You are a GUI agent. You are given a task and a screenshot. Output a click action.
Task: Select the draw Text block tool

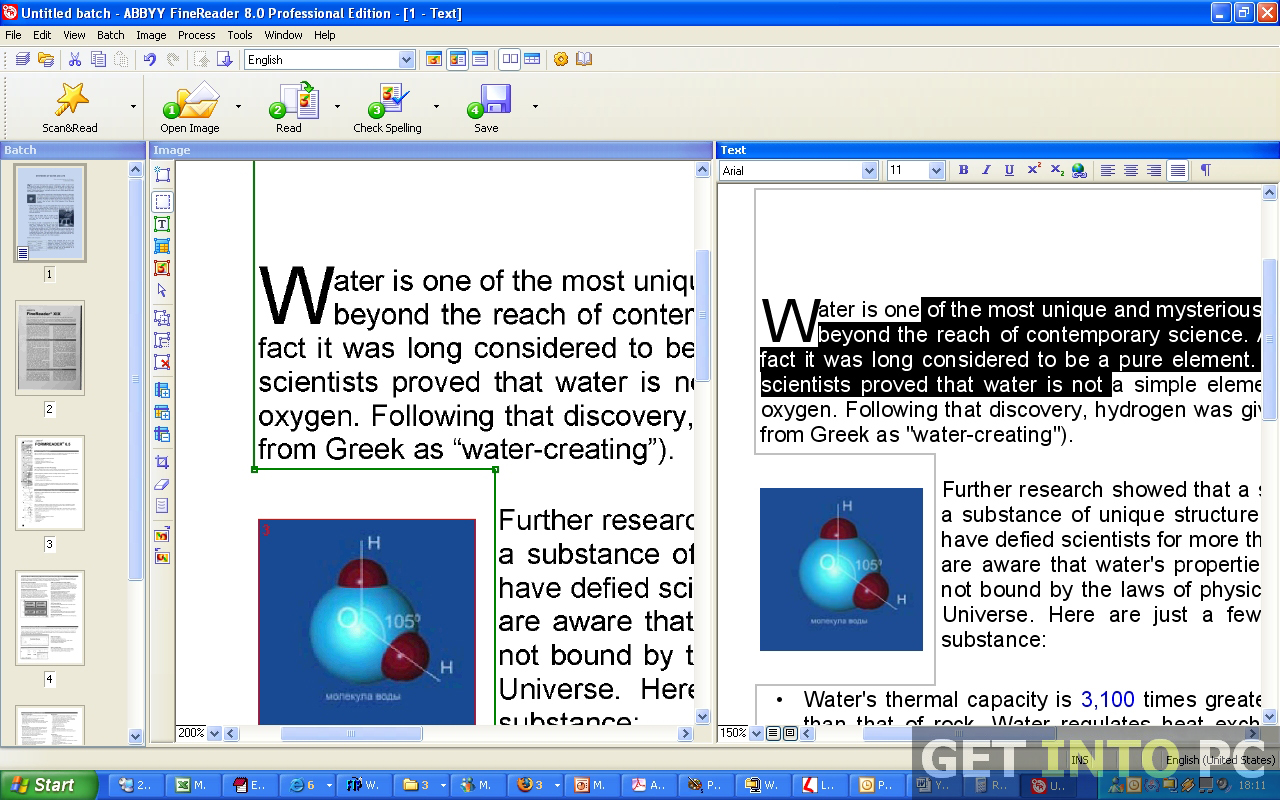tap(162, 224)
